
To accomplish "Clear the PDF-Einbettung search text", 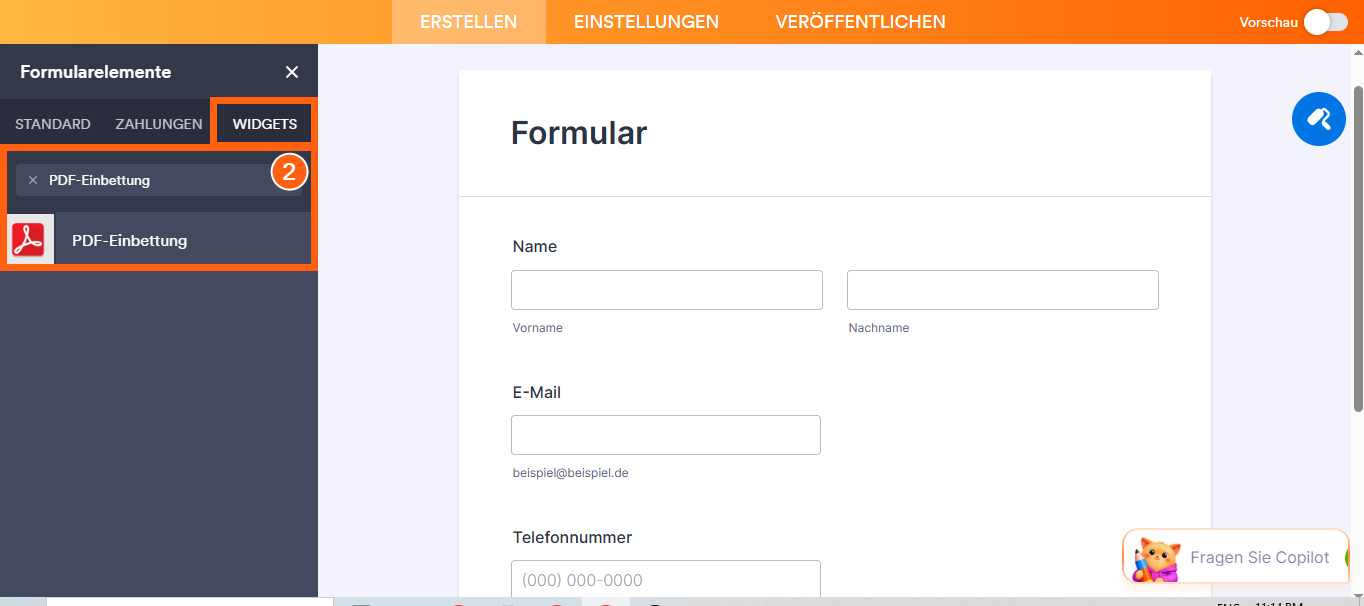I will [33, 180].
